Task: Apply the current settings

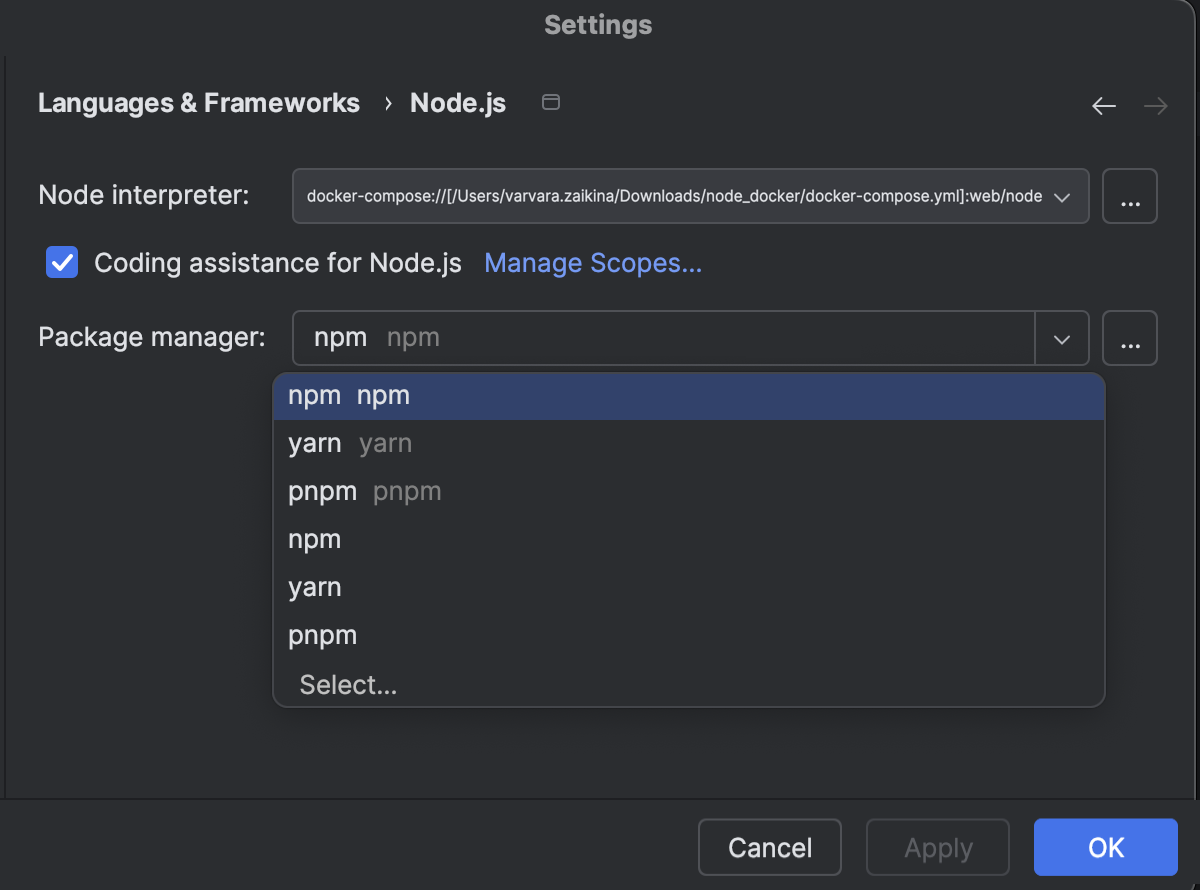Action: [x=937, y=847]
